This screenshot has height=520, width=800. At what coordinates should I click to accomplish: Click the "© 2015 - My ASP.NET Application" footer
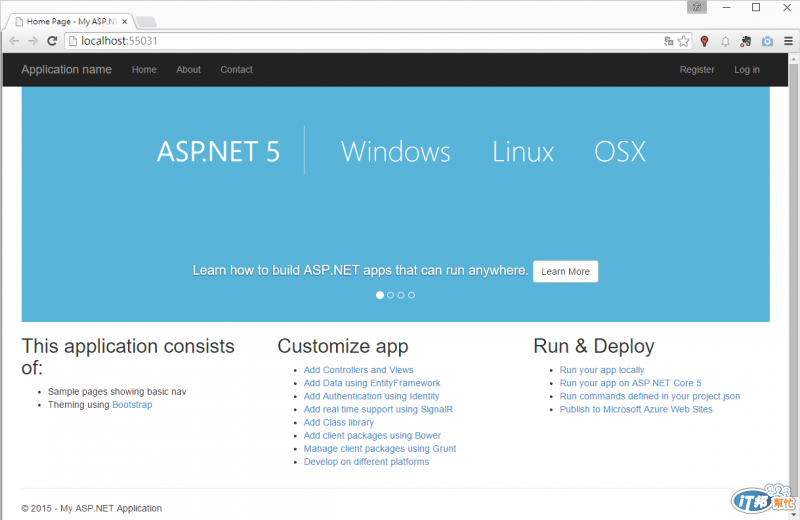[91, 508]
